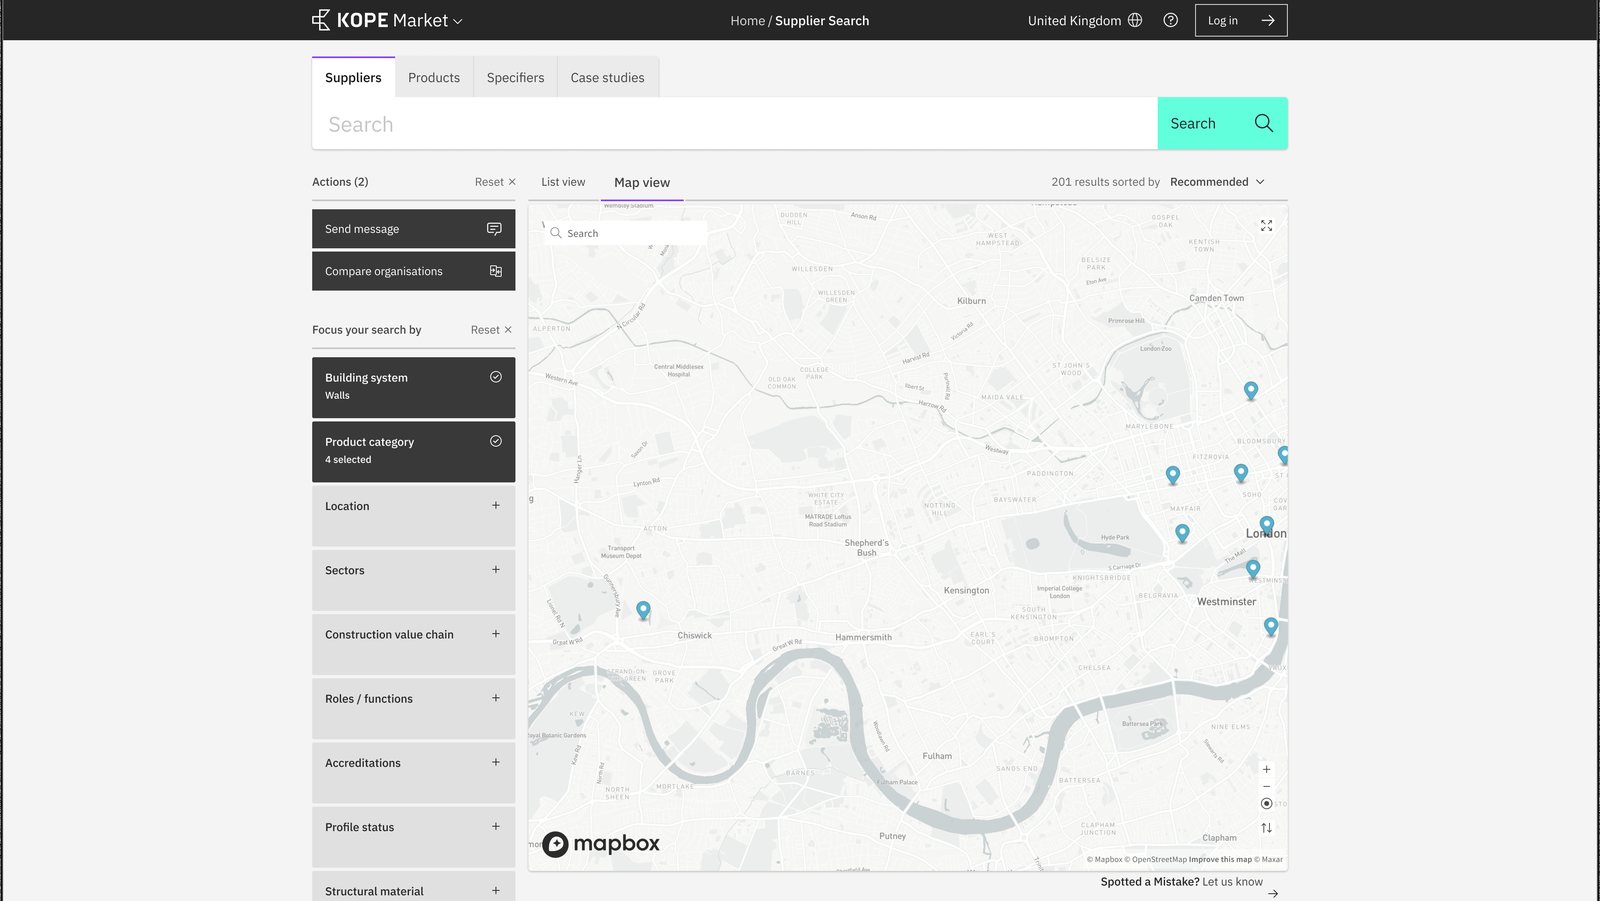Image resolution: width=1600 pixels, height=901 pixels.
Task: Expand the Location filter
Action: pos(413,516)
